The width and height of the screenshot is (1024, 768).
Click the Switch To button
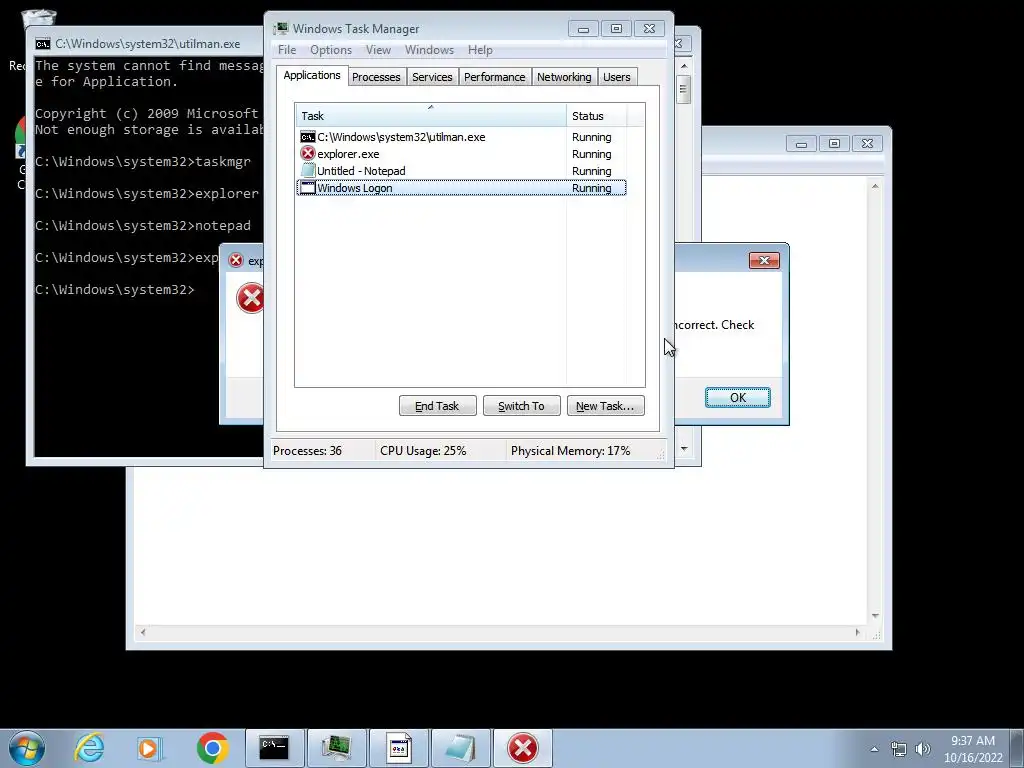(522, 406)
